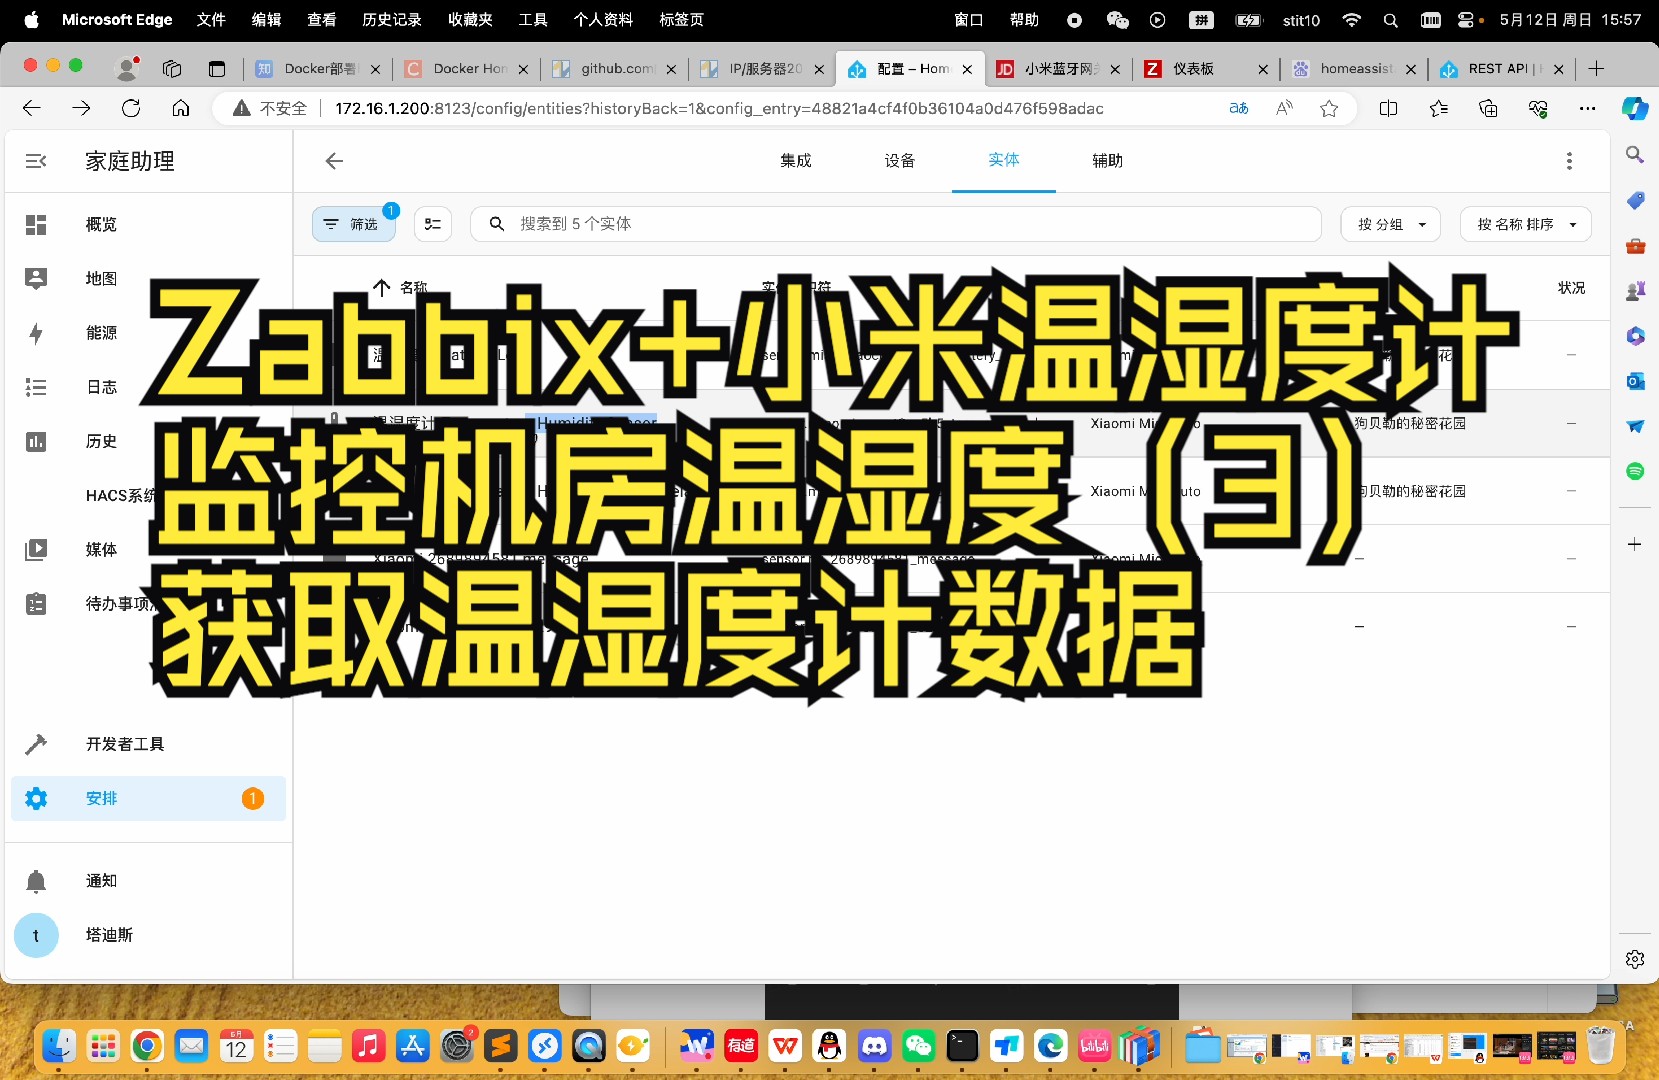Viewport: 1659px width, 1080px height.
Task: Open the 历史 history page
Action: (x=148, y=441)
